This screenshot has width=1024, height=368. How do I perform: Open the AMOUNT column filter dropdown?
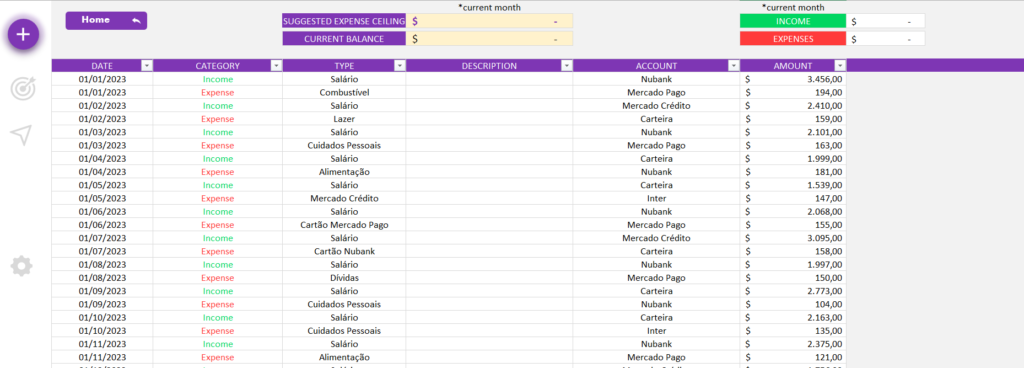pos(840,66)
